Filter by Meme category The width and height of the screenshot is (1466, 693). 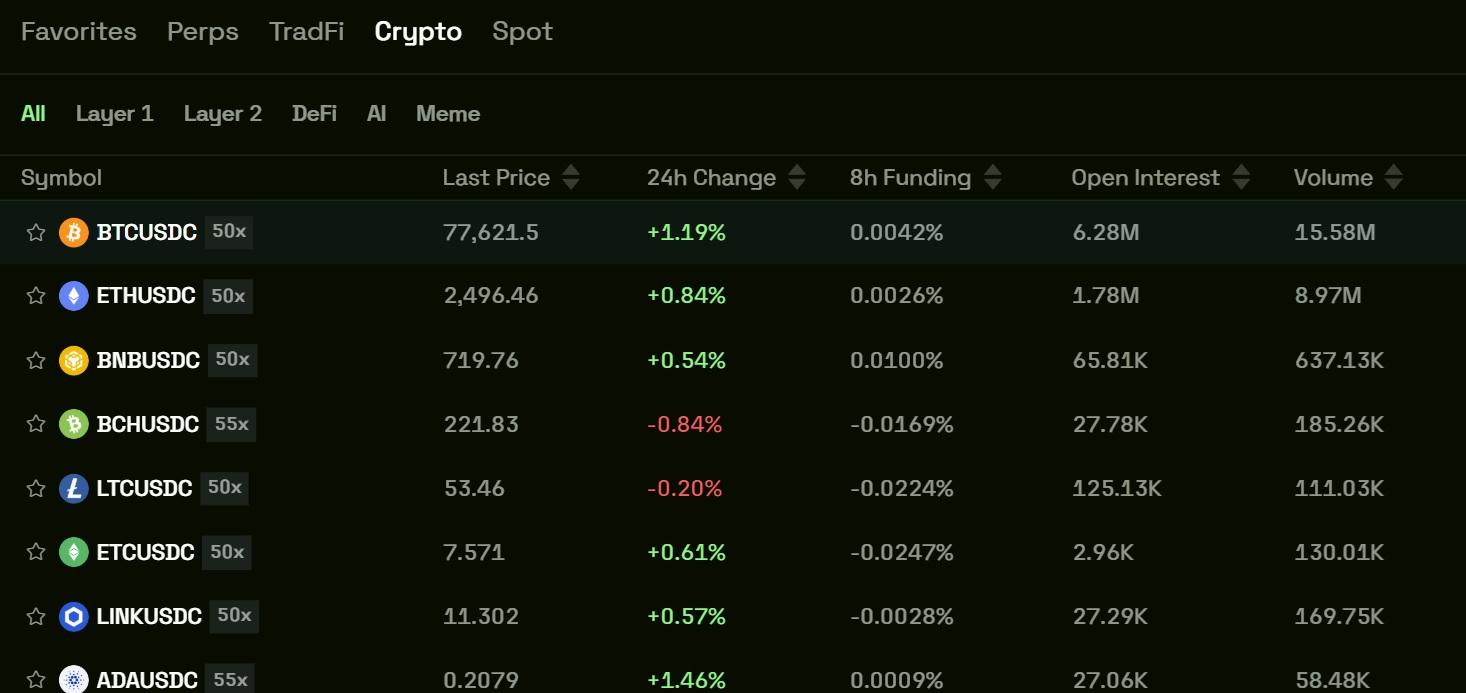448,114
